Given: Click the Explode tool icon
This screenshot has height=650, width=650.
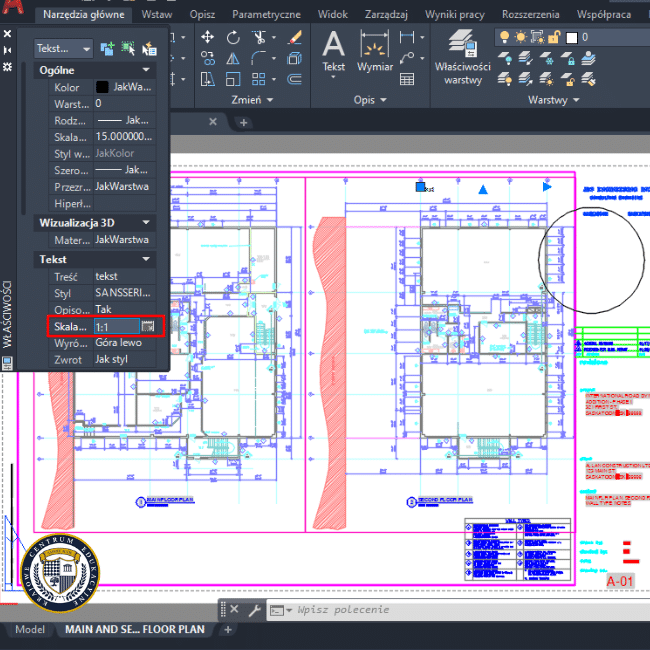Looking at the screenshot, I should tap(294, 58).
